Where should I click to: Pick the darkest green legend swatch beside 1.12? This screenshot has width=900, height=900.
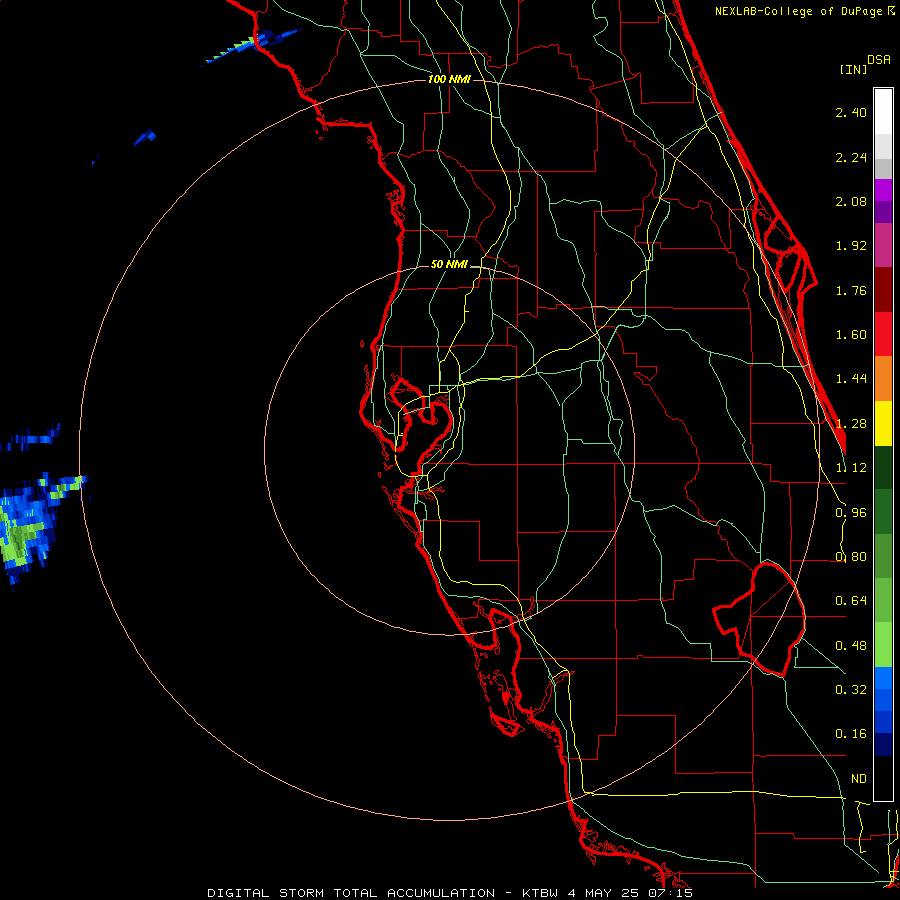[x=883, y=467]
